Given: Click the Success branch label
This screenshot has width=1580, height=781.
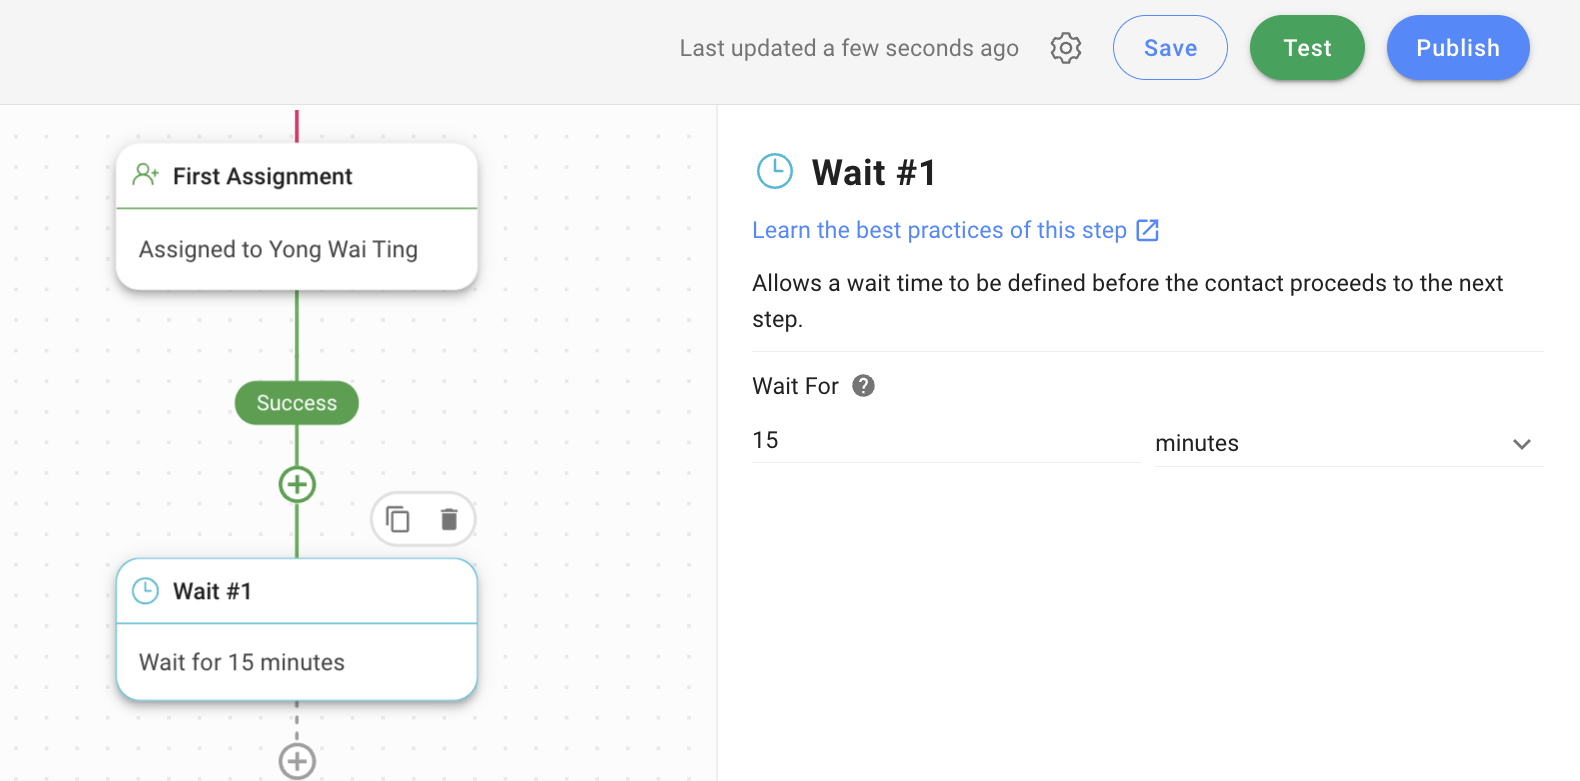Looking at the screenshot, I should 297,403.
